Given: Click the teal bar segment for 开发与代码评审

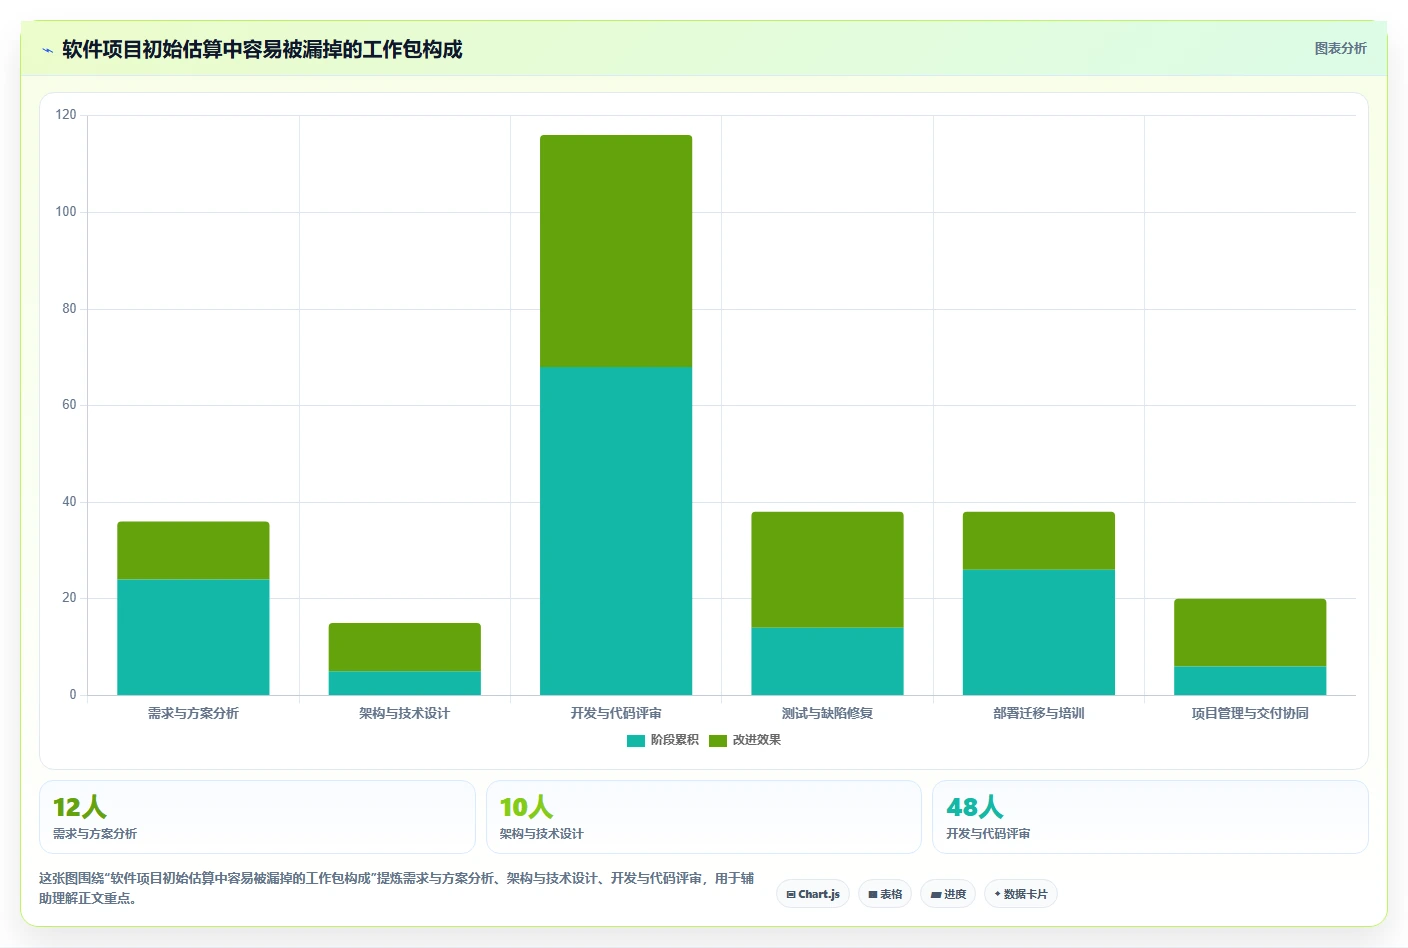Looking at the screenshot, I should tap(616, 531).
